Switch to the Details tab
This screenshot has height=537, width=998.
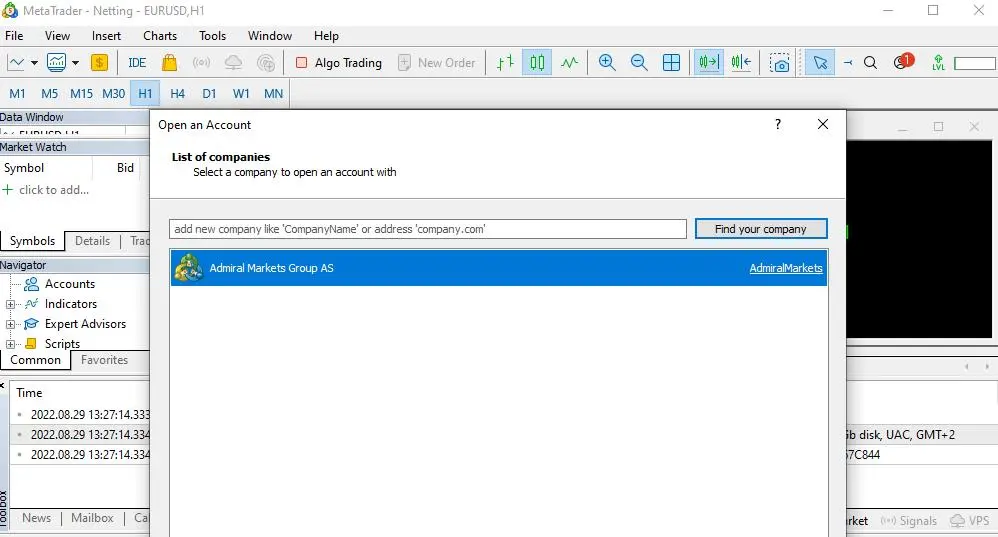[92, 241]
